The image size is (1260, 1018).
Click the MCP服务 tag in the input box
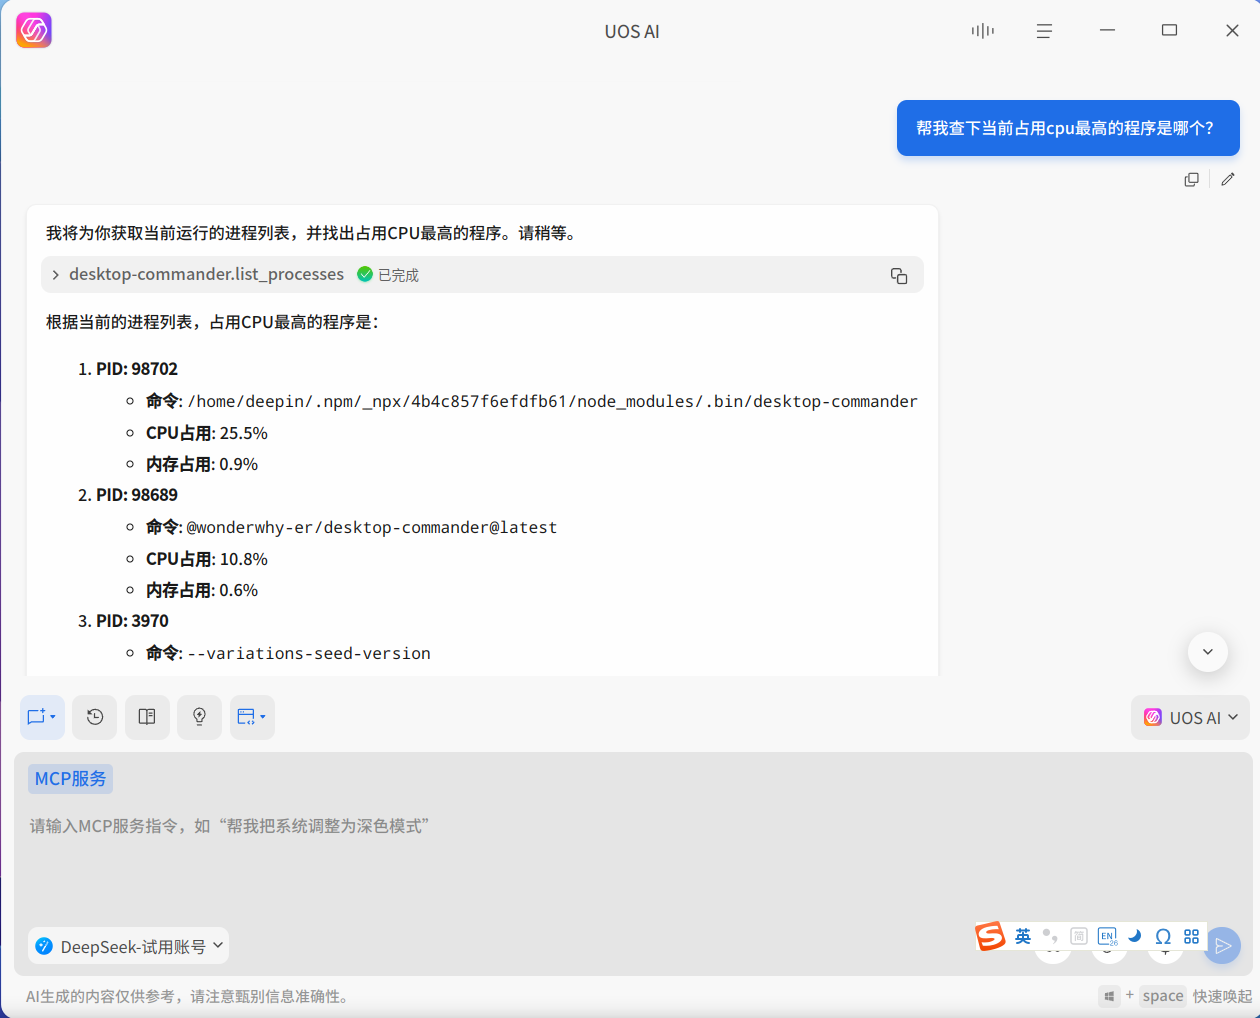click(70, 778)
